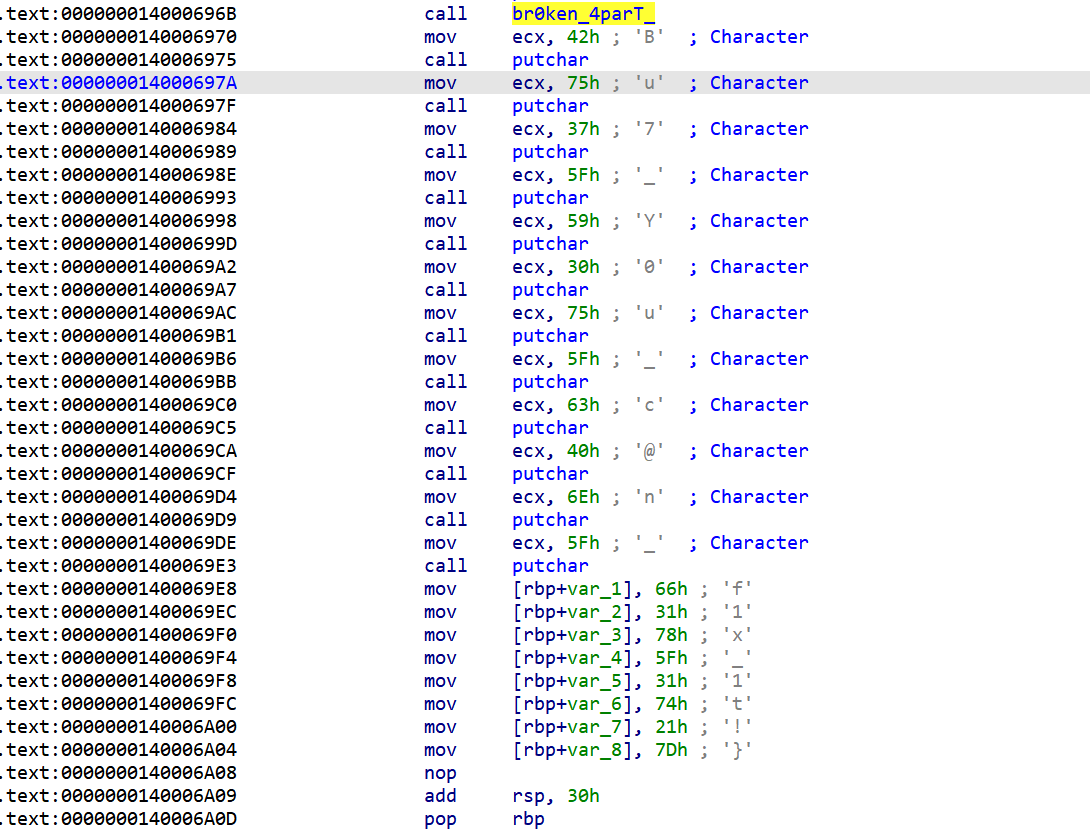This screenshot has height=832, width=1090.
Task: Select the first putchar call target
Action: click(550, 59)
